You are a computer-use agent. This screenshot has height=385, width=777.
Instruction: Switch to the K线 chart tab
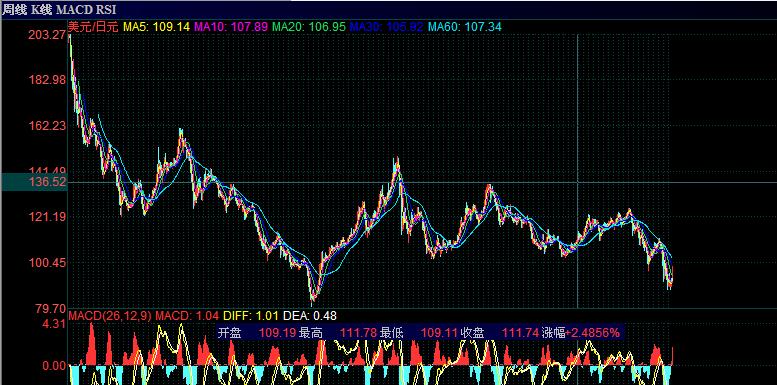[x=42, y=10]
